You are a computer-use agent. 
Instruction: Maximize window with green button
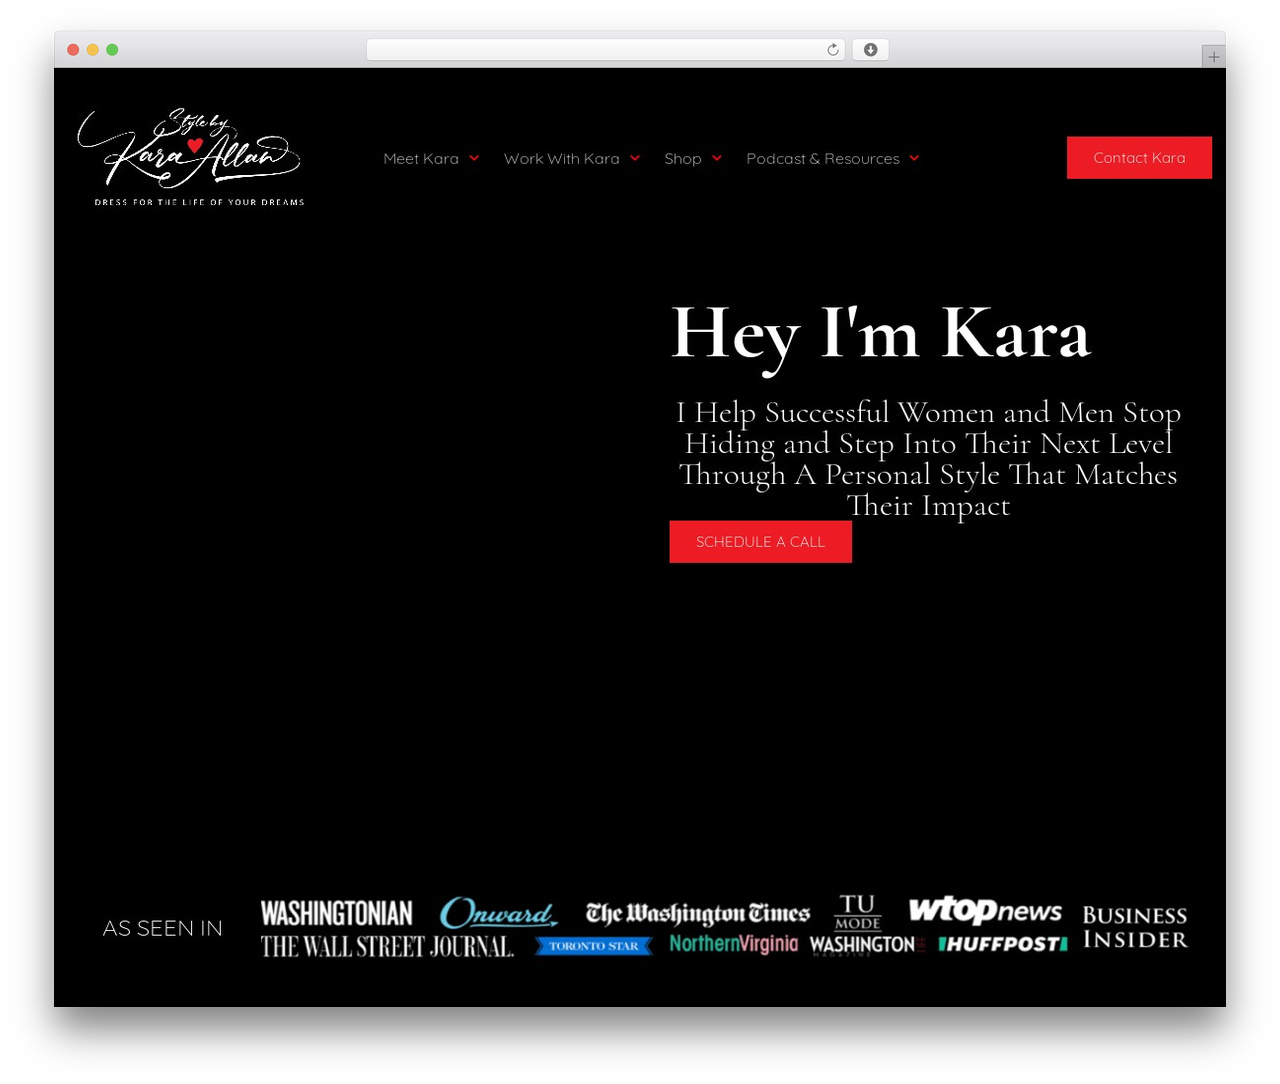112,50
